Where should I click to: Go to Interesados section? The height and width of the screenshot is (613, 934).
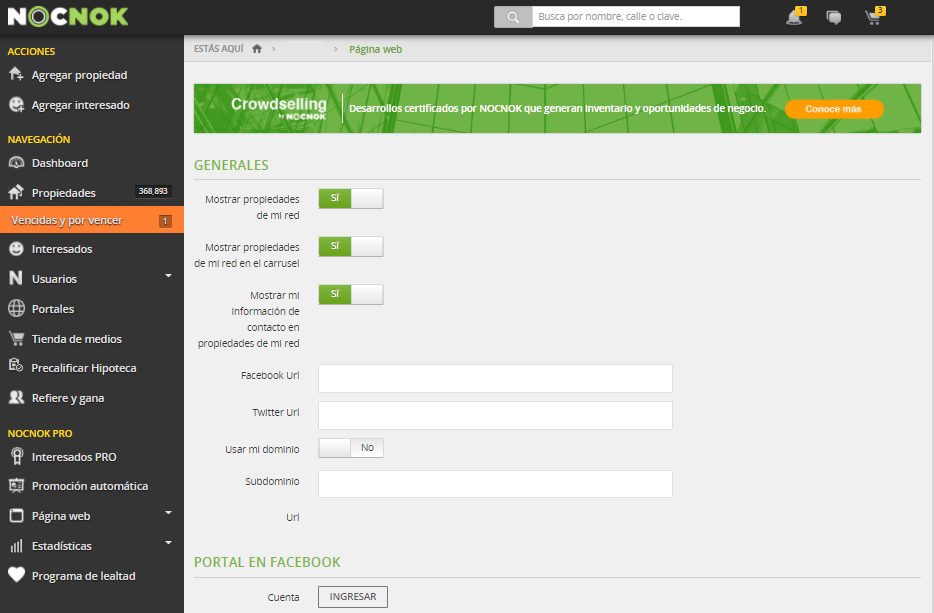click(x=62, y=249)
